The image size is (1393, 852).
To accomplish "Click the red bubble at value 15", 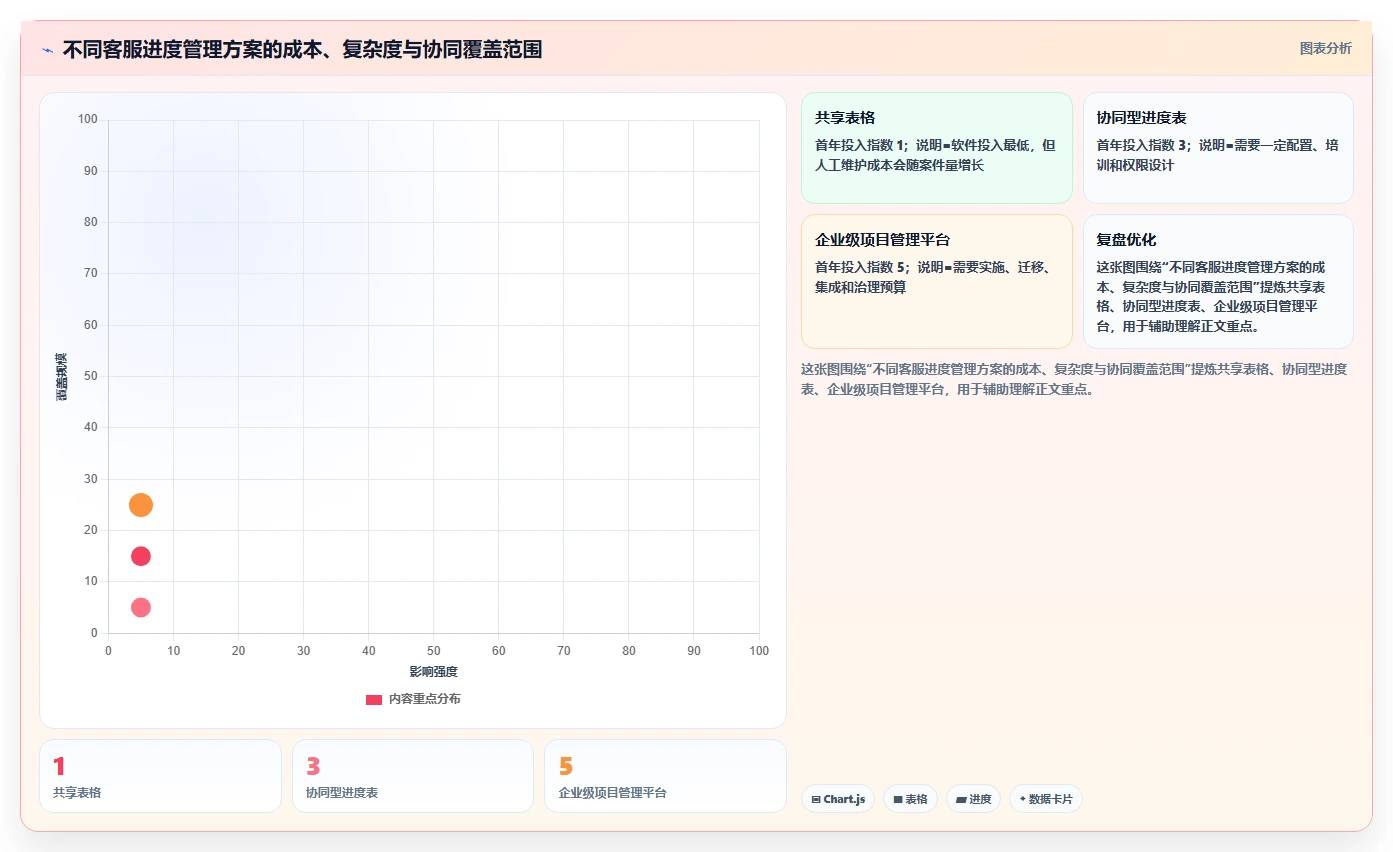I will (141, 556).
